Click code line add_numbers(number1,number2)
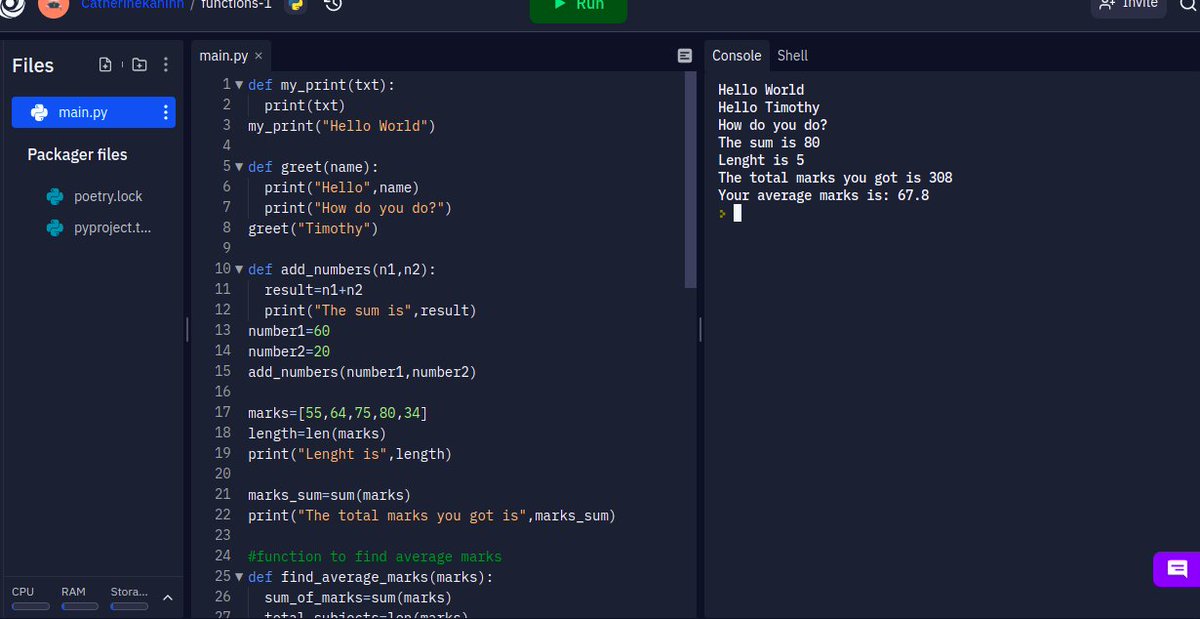Screen dimensions: 1200x619 click(362, 371)
